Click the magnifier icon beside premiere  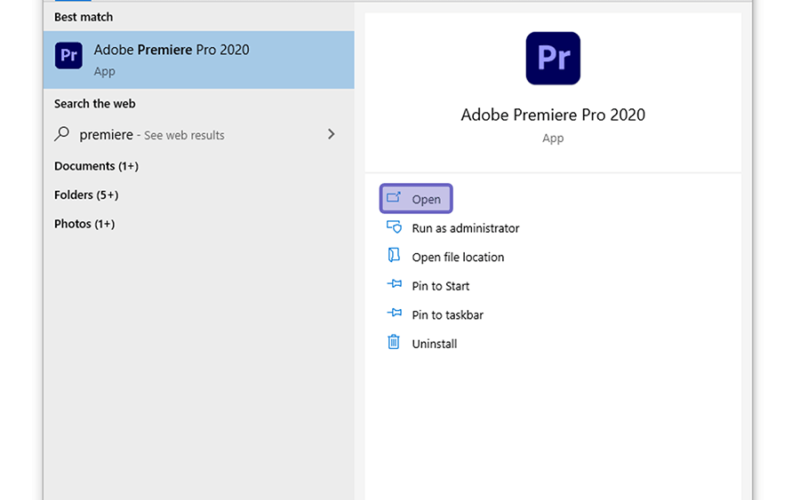click(62, 134)
